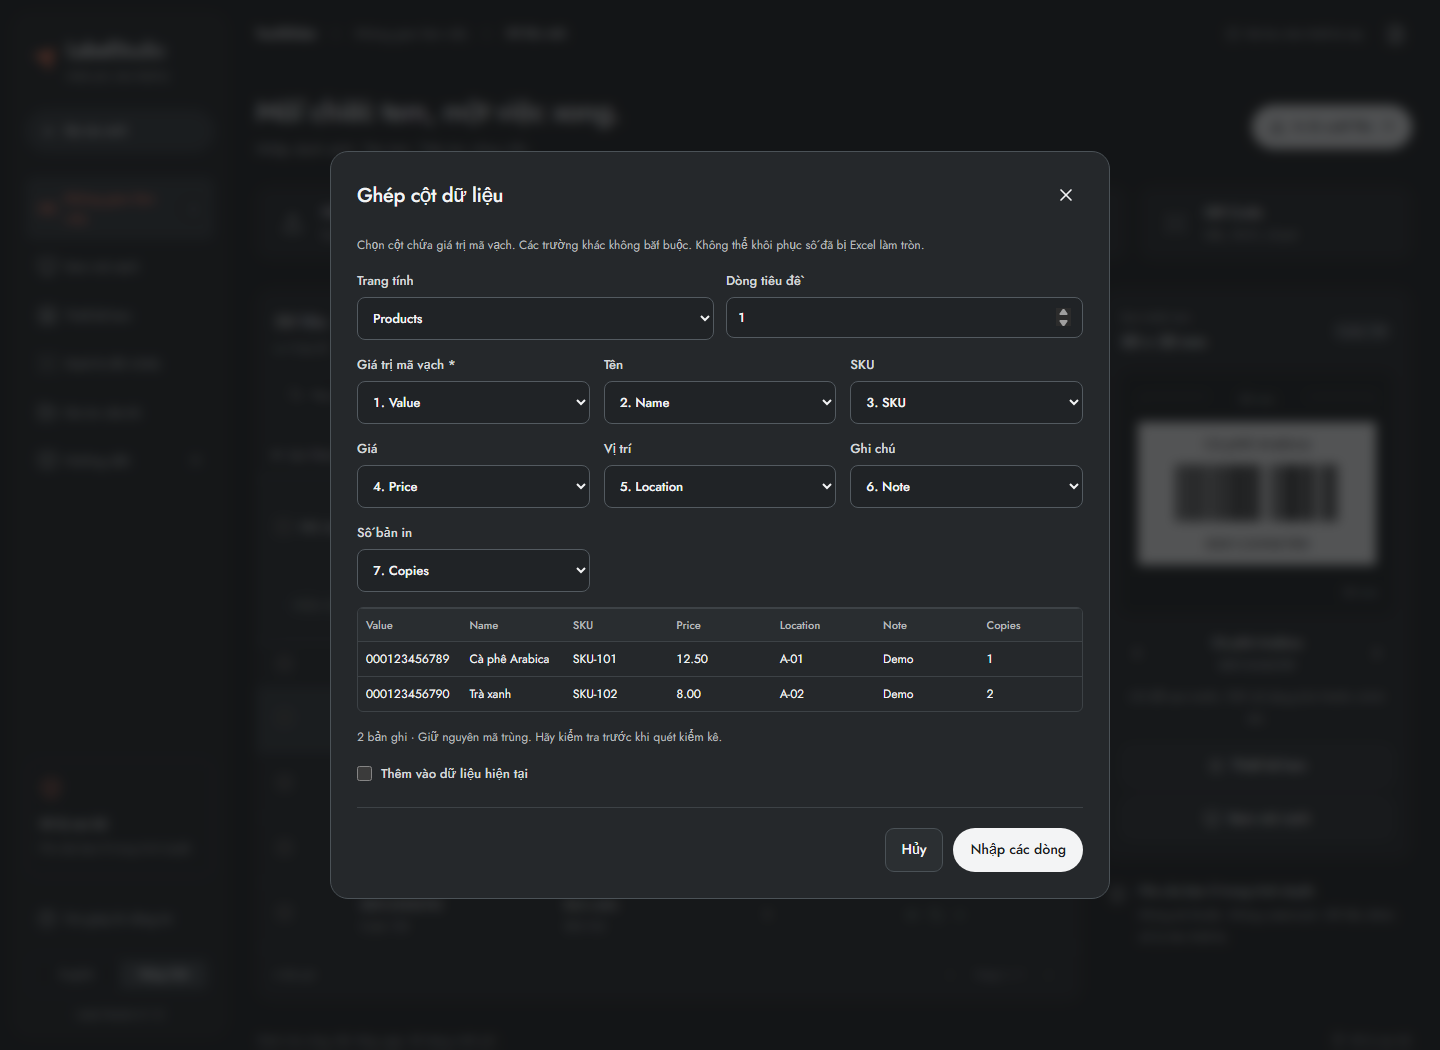The width and height of the screenshot is (1440, 1050).
Task: Decrease Dòng tiêu đề with the down arrow
Action: click(x=1063, y=323)
